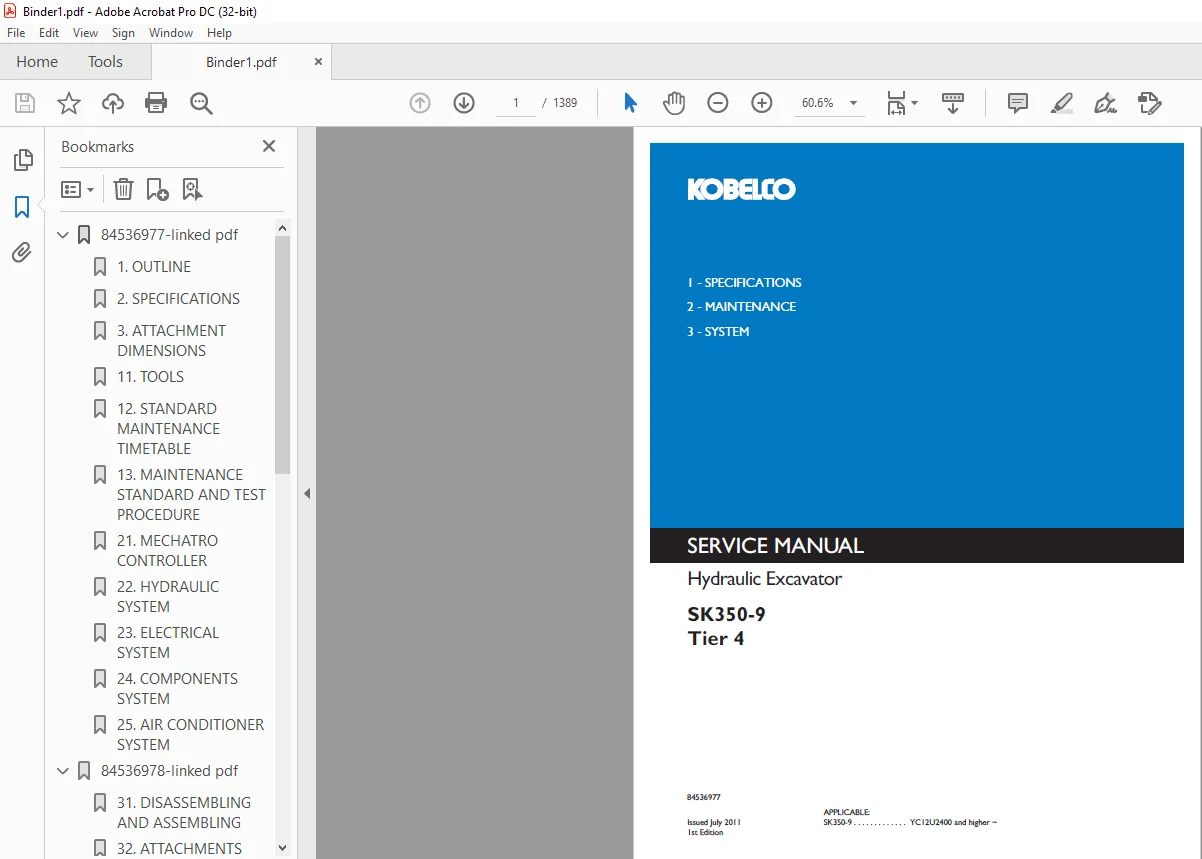
Task: Open bookmark 11. TOOLS
Action: (x=150, y=377)
